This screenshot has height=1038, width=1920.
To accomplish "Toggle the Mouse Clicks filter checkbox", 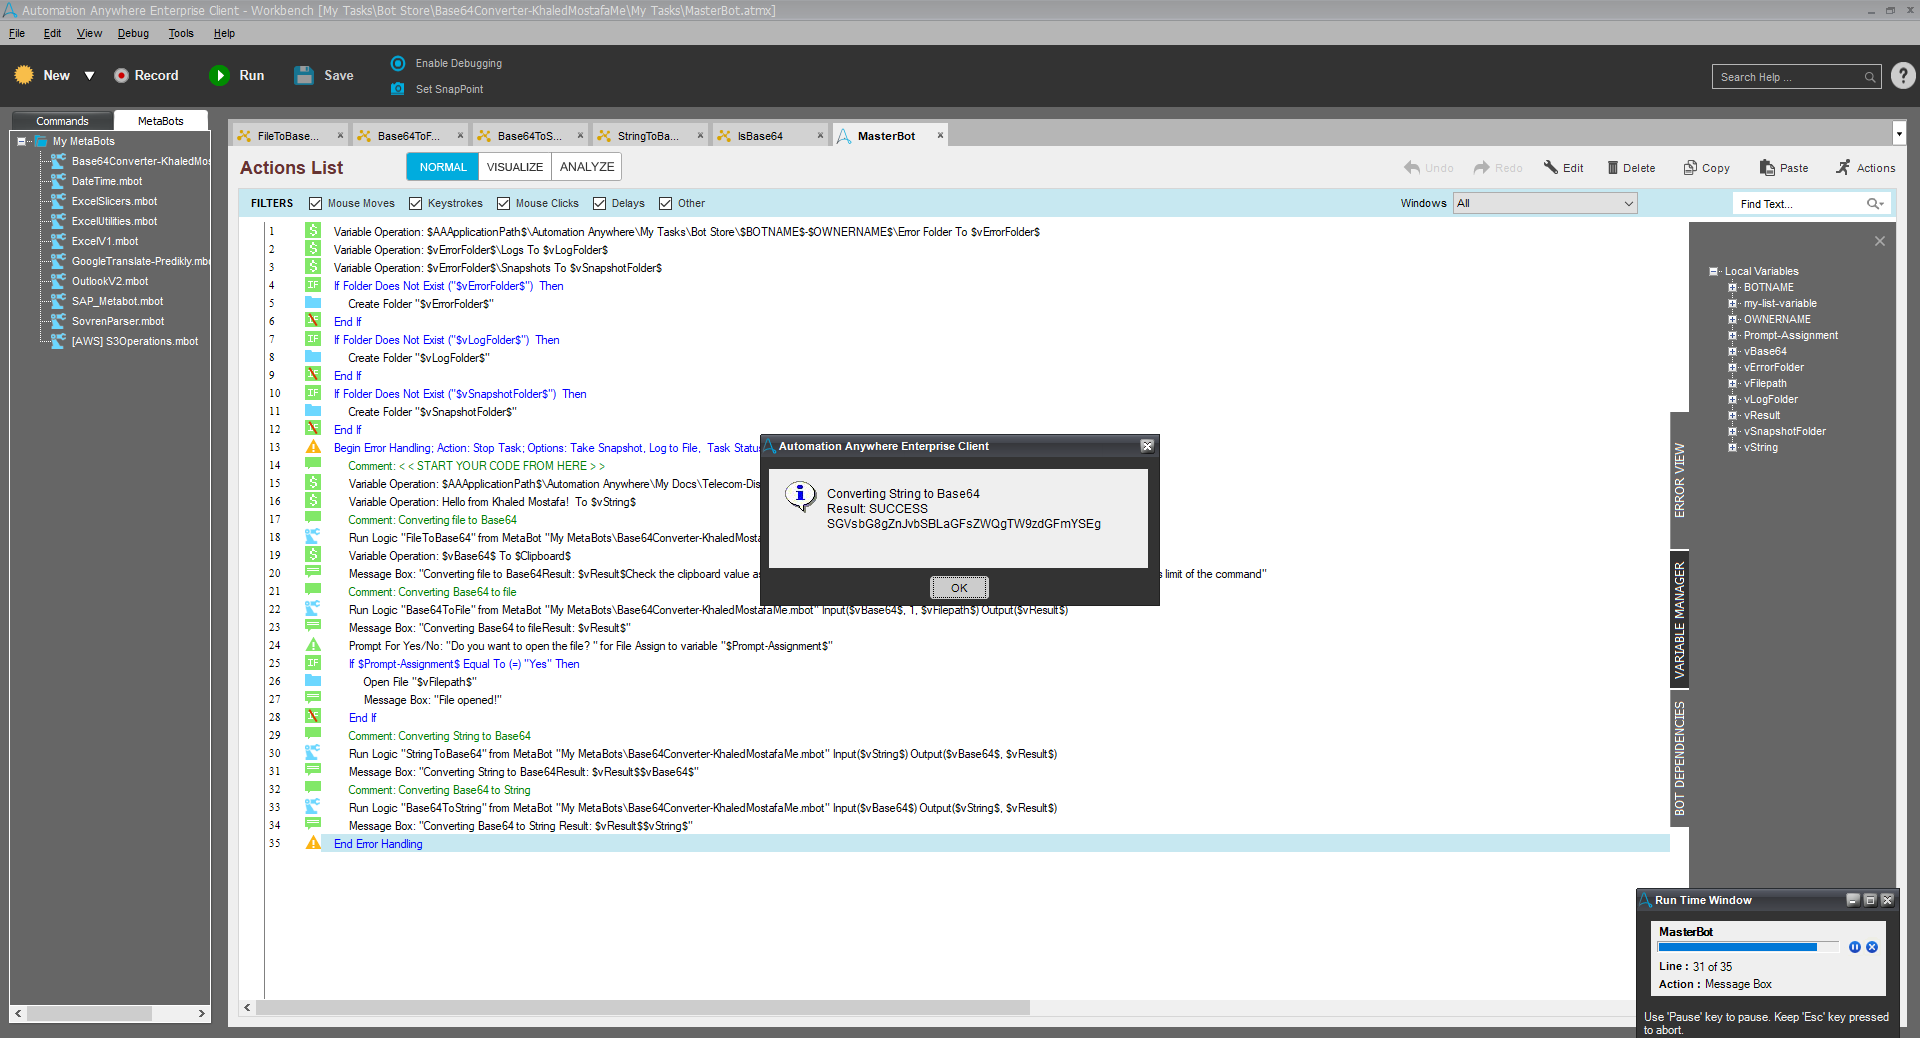I will (503, 203).
